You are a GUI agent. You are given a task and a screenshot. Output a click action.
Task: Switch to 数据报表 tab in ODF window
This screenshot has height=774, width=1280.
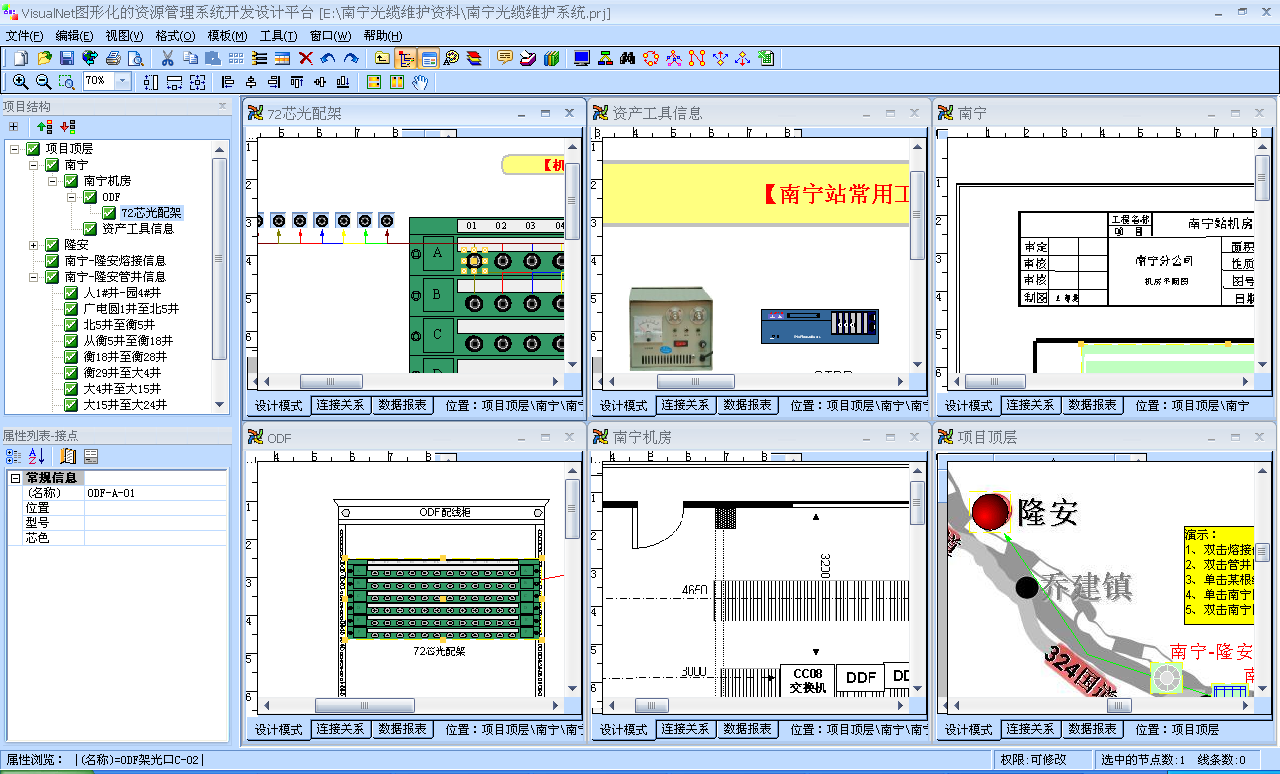(403, 729)
